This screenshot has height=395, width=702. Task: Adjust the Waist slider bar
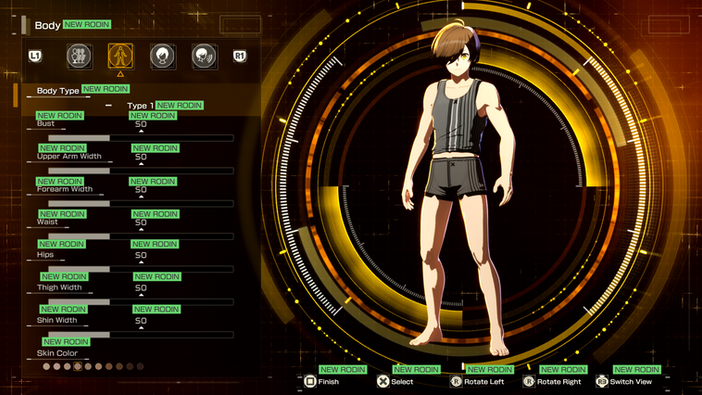tap(141, 236)
